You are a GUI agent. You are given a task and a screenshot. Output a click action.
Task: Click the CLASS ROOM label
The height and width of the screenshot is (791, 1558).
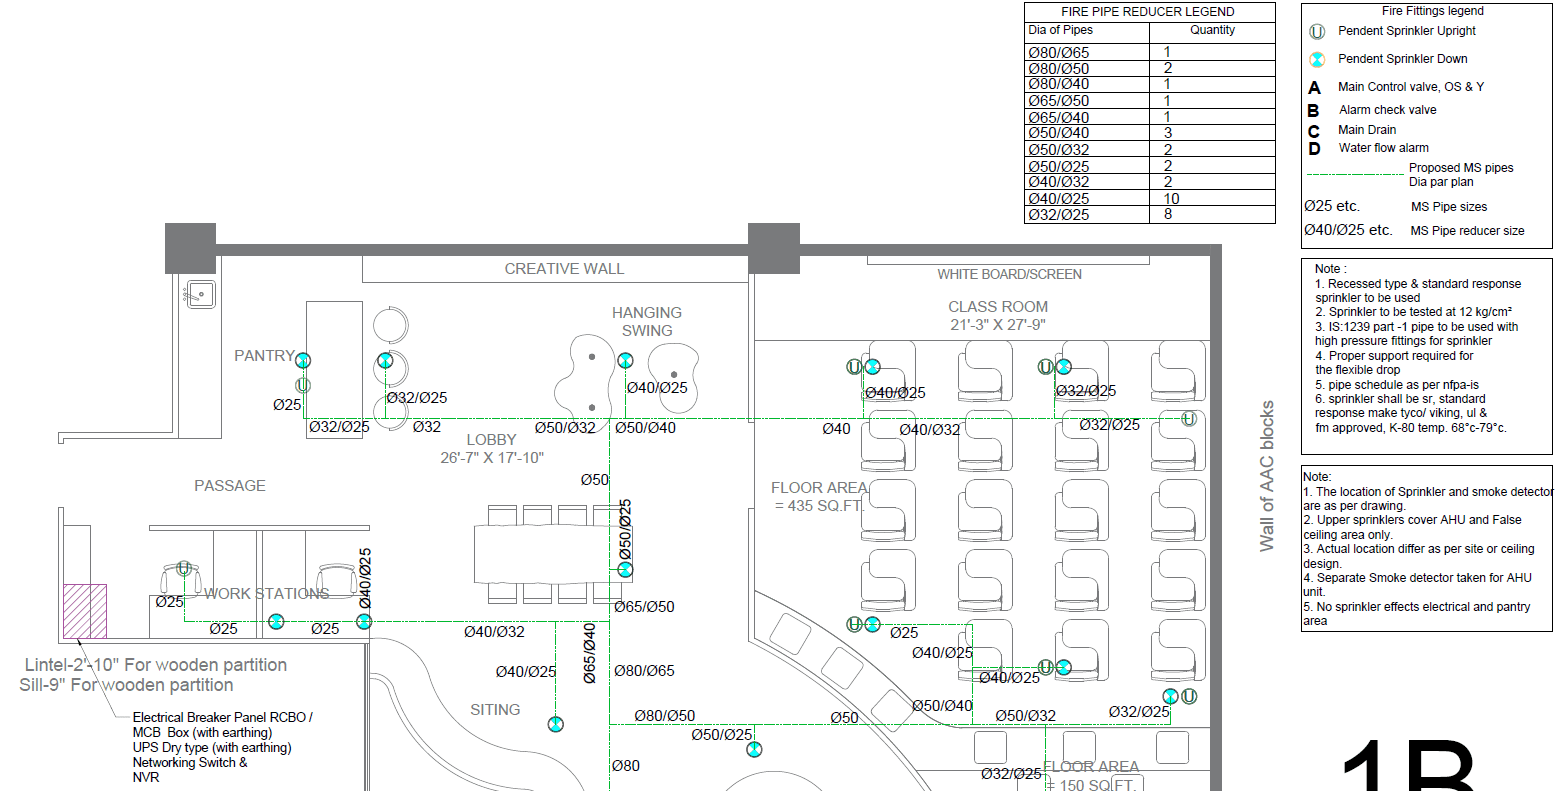point(998,307)
